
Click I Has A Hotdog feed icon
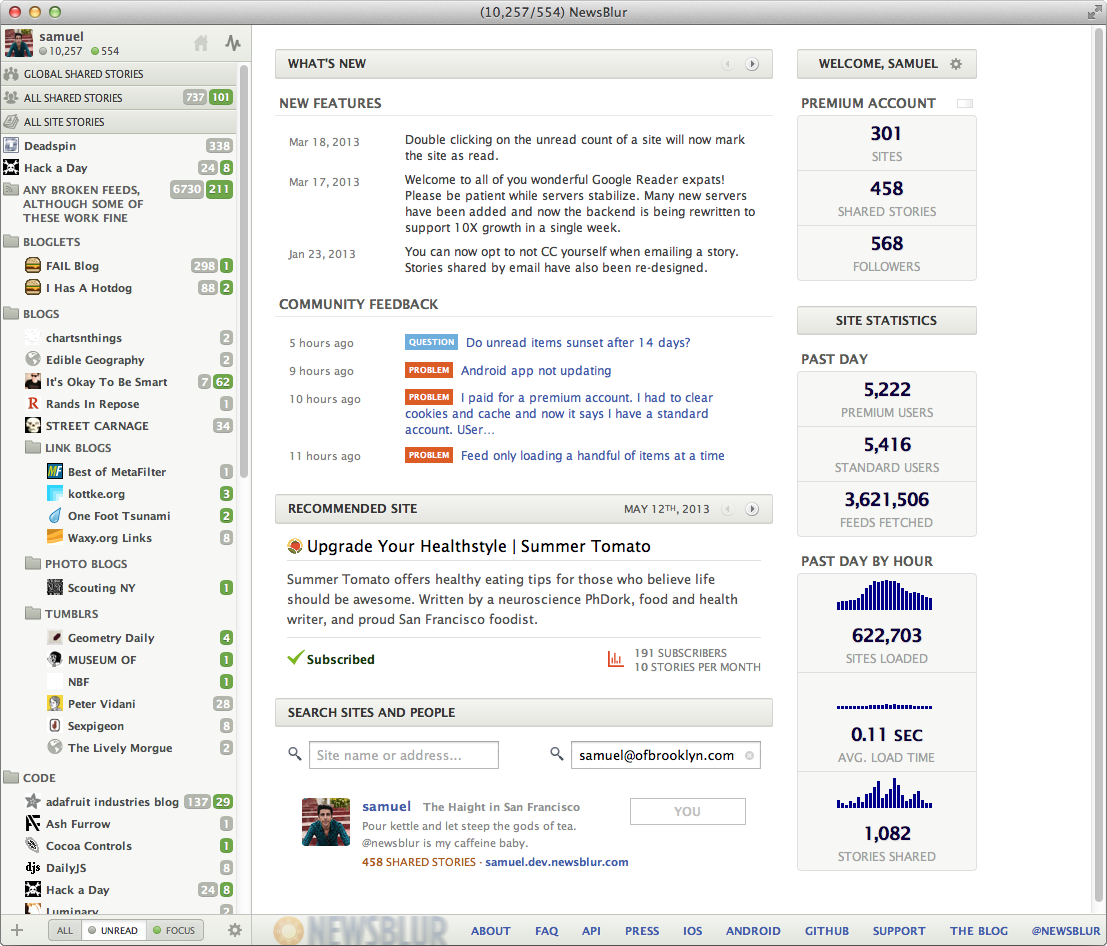(32, 287)
